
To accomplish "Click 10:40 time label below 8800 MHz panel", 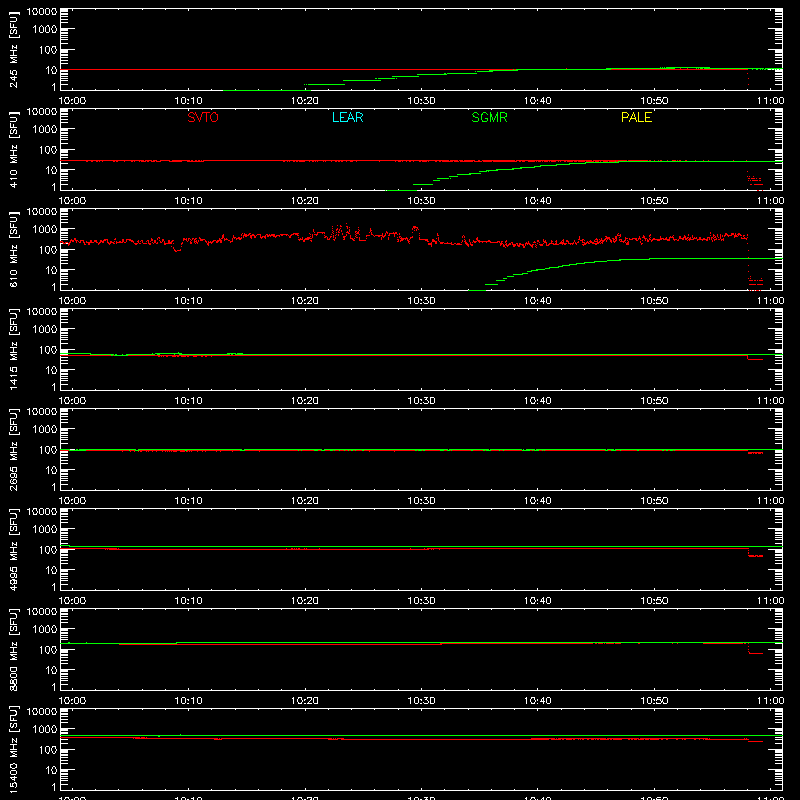I will [537, 701].
